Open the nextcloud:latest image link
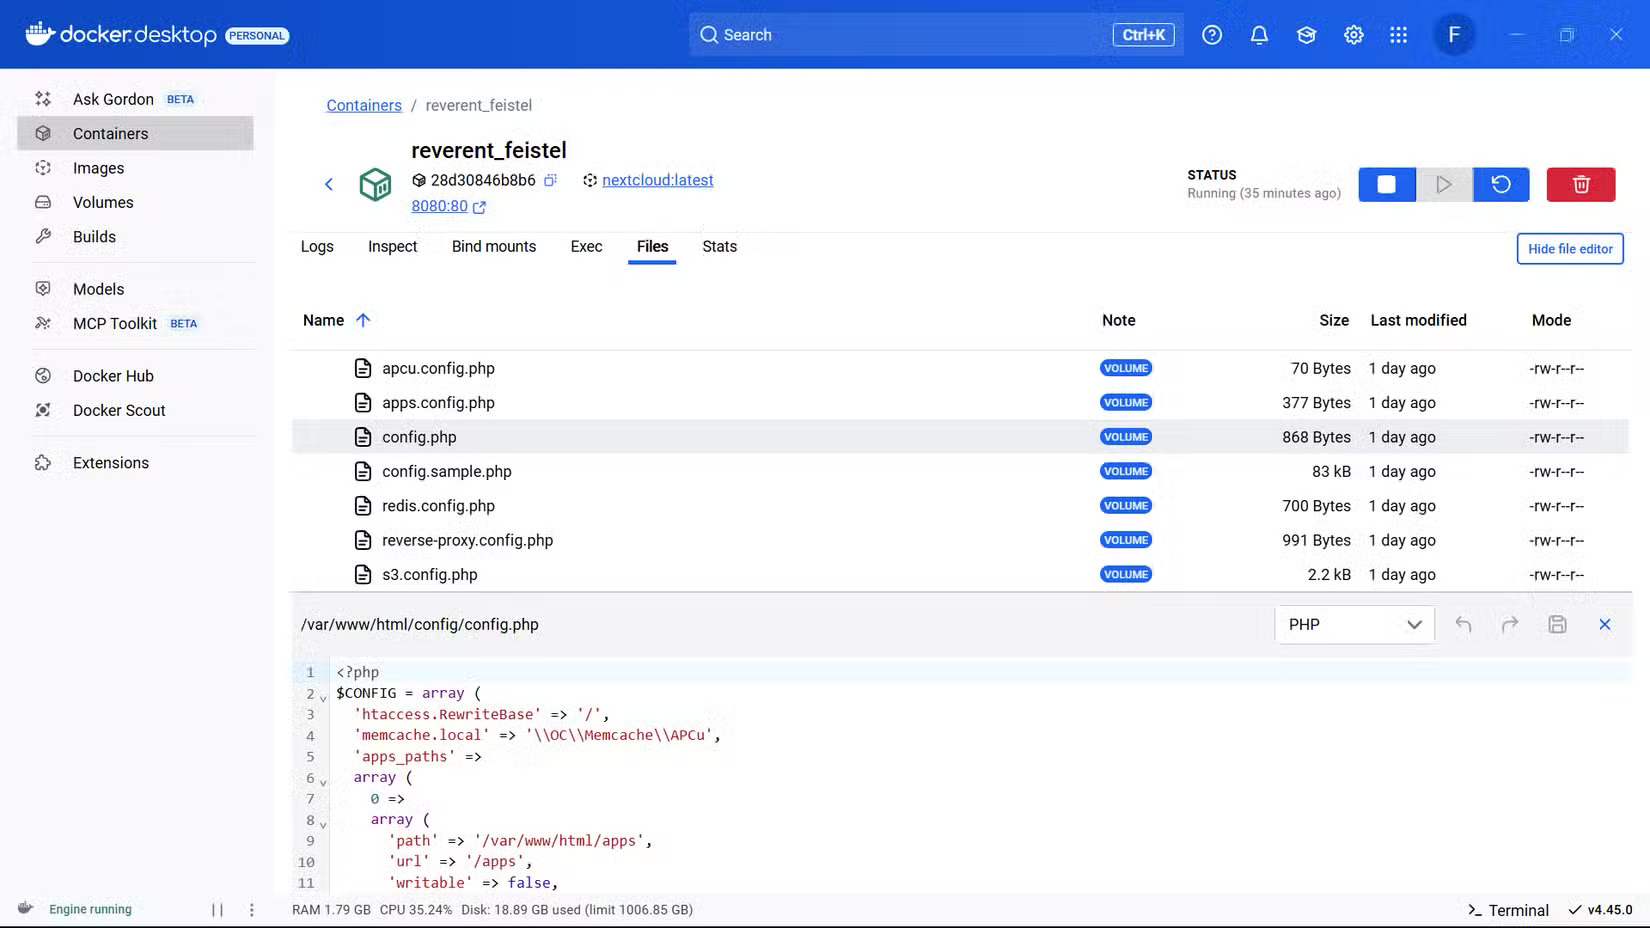Image resolution: width=1650 pixels, height=928 pixels. pos(657,180)
